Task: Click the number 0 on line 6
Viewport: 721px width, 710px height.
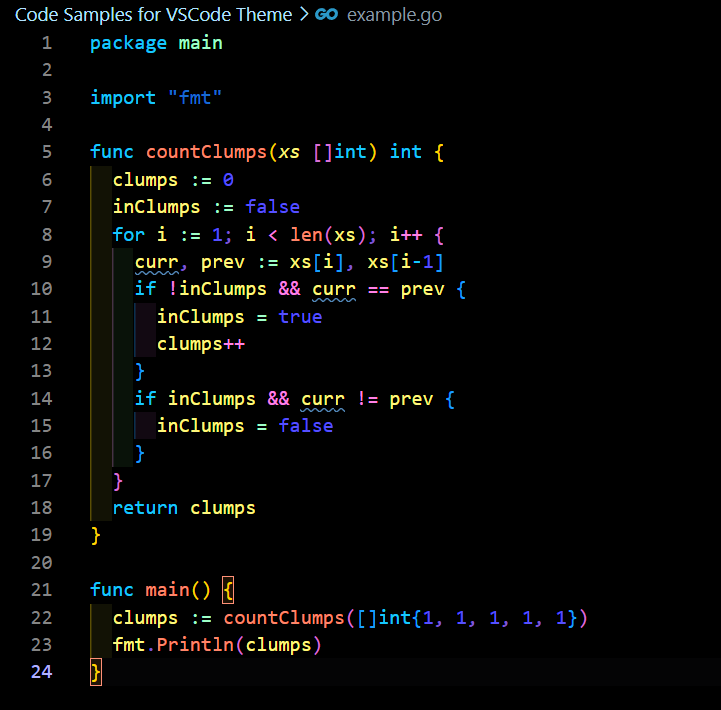Action: tap(228, 180)
